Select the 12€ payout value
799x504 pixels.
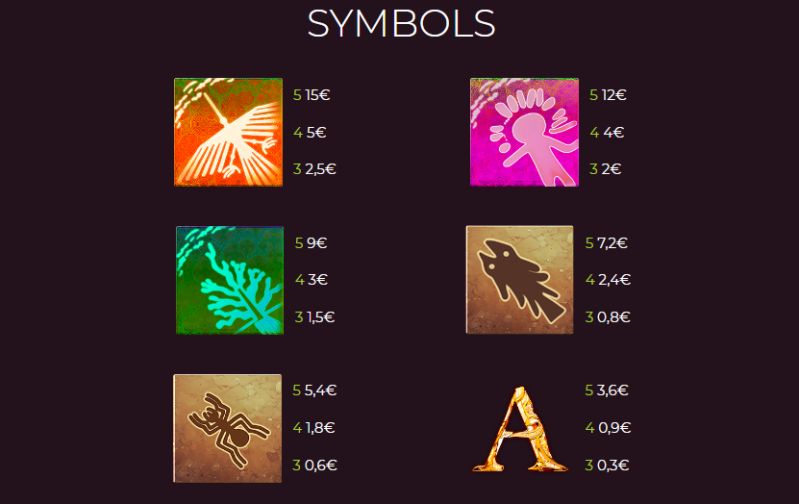614,95
